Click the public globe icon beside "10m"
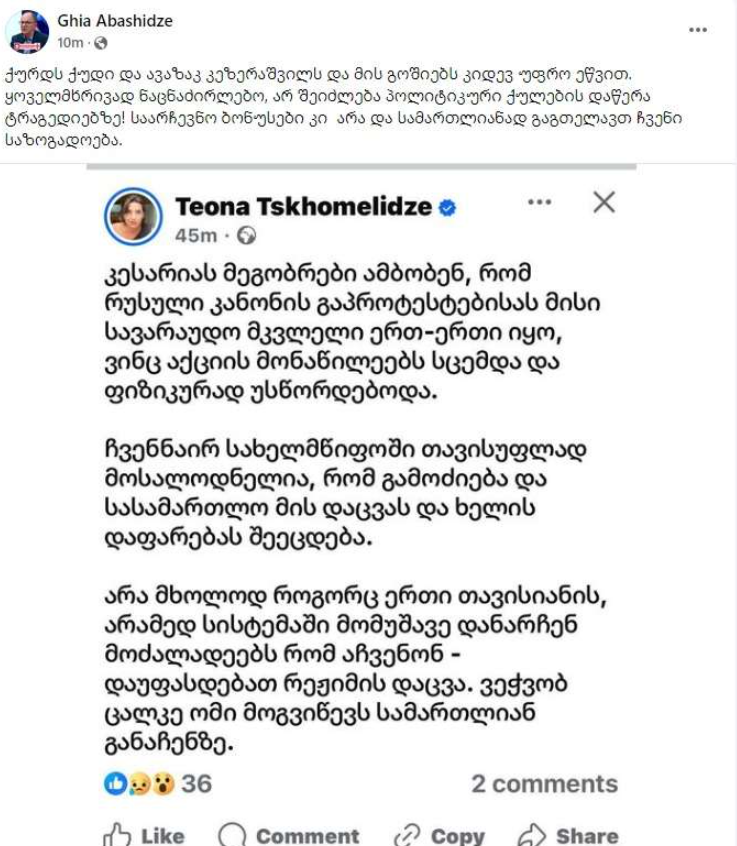Image resolution: width=737 pixels, height=846 pixels. click(100, 43)
